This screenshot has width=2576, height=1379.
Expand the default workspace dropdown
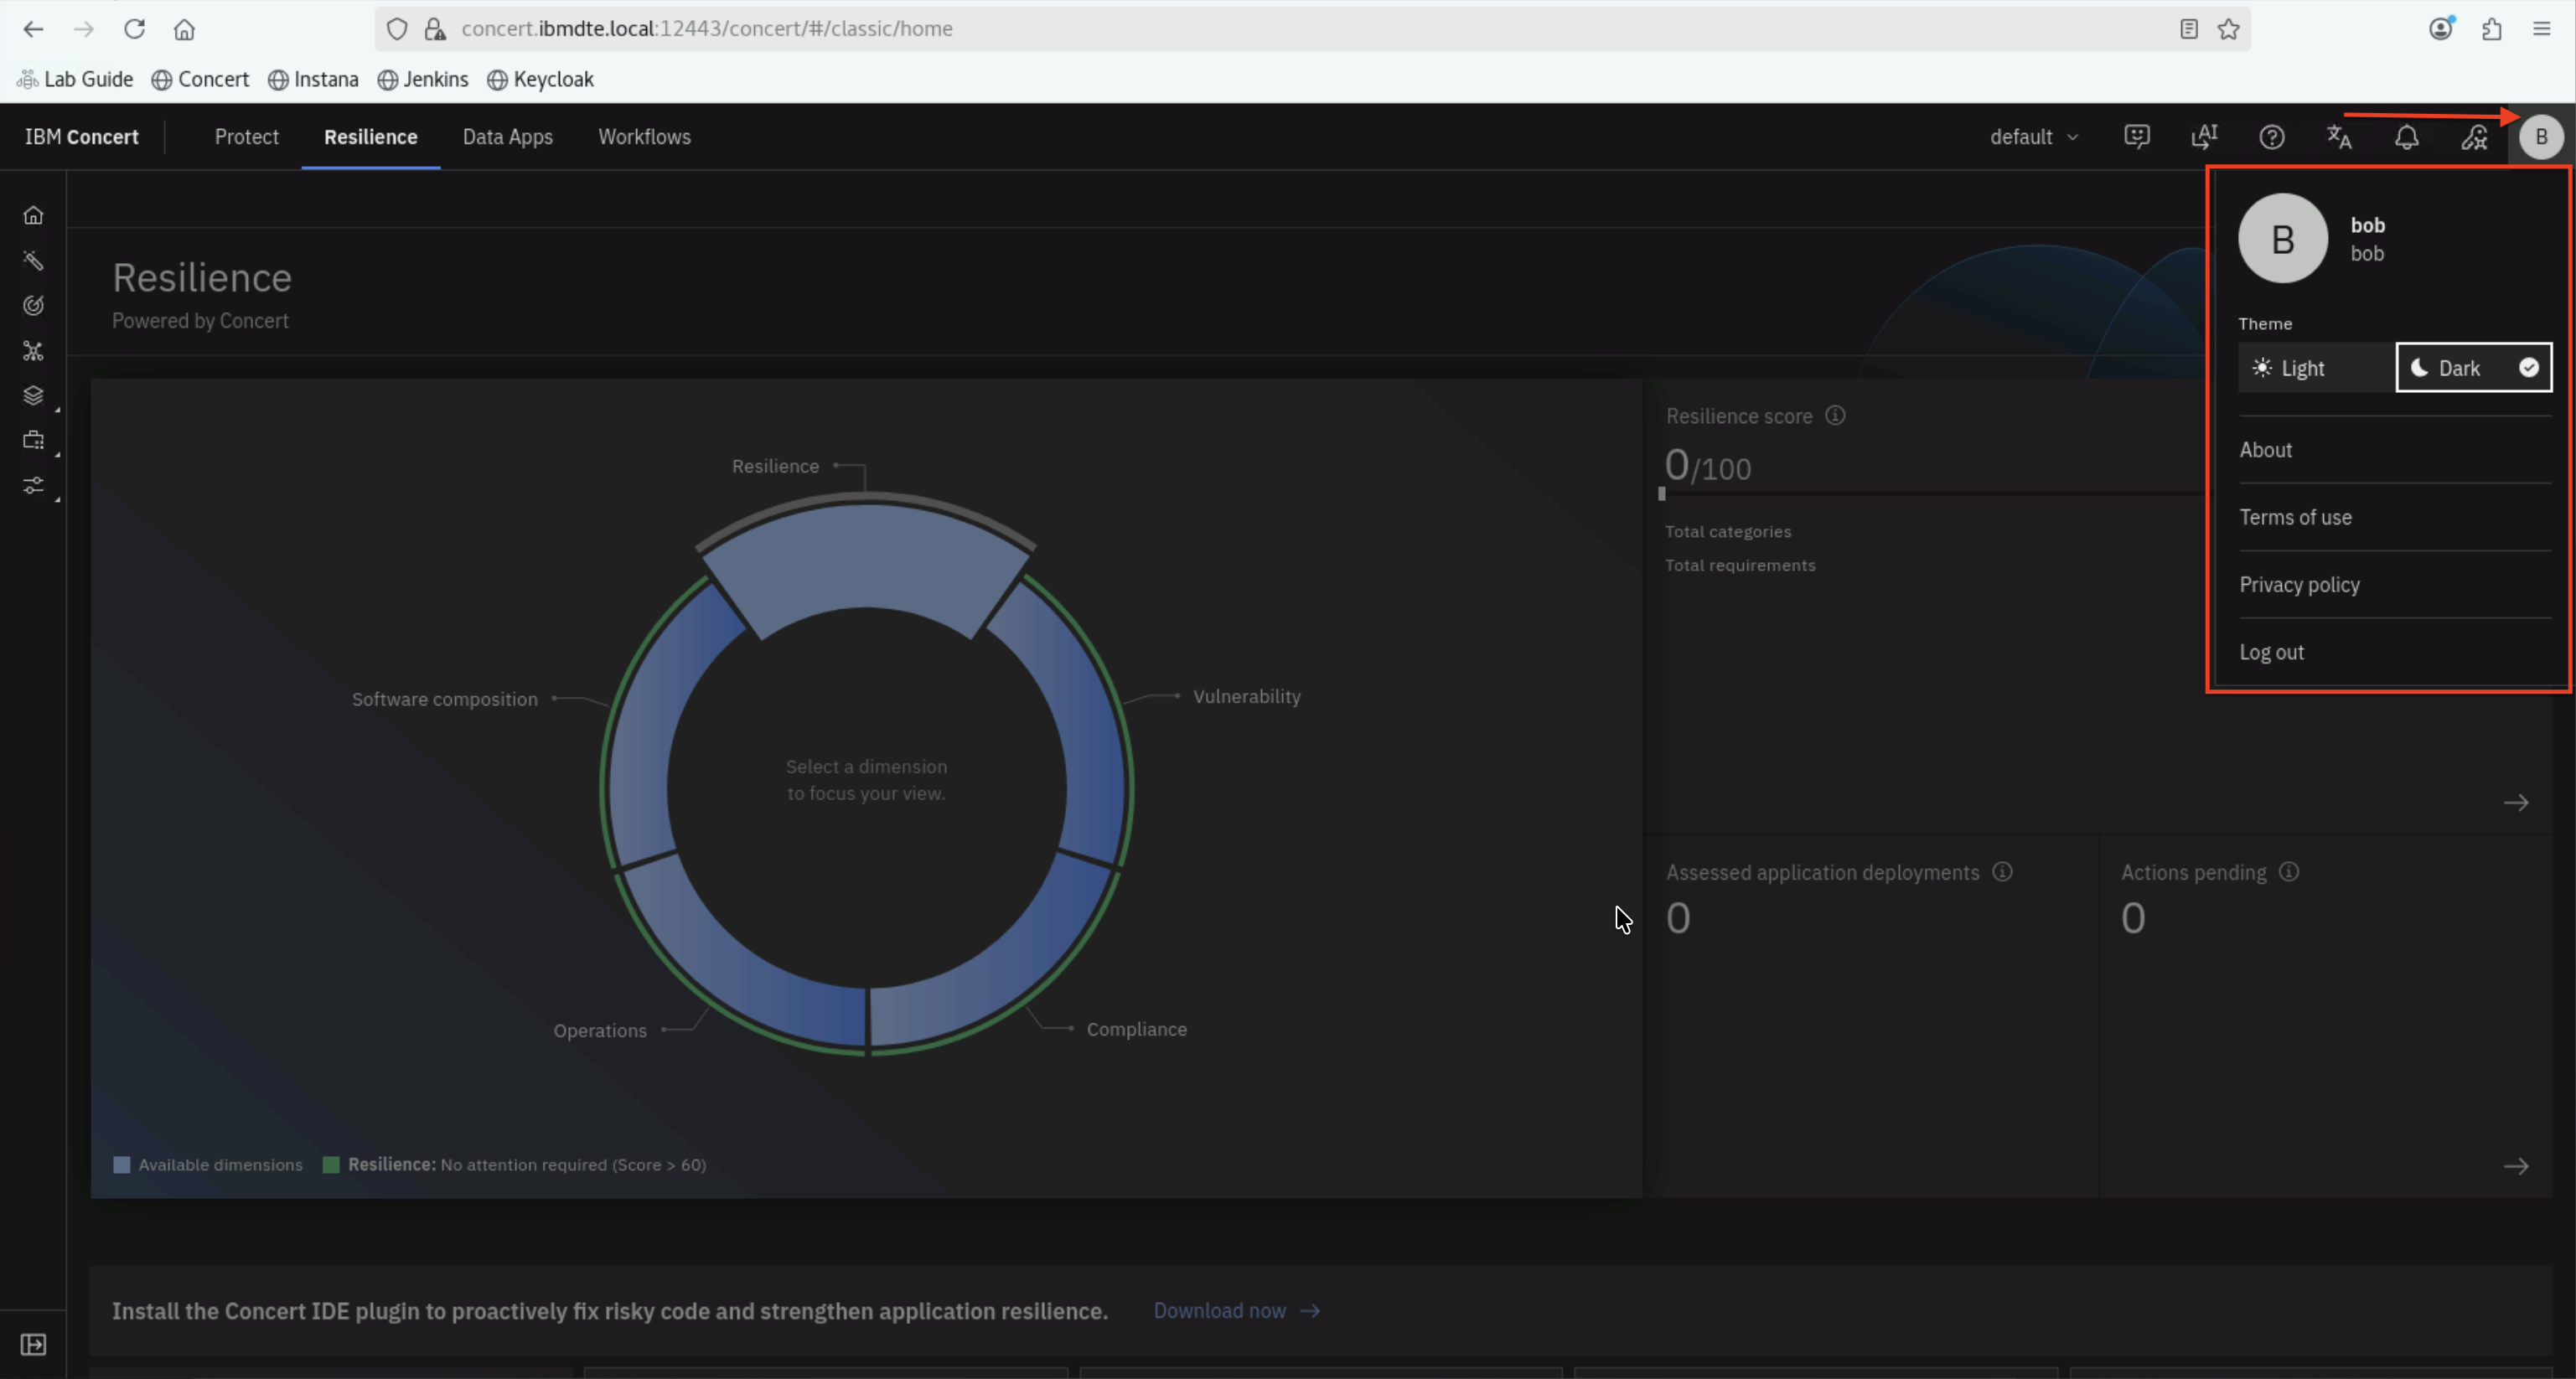click(x=2035, y=137)
